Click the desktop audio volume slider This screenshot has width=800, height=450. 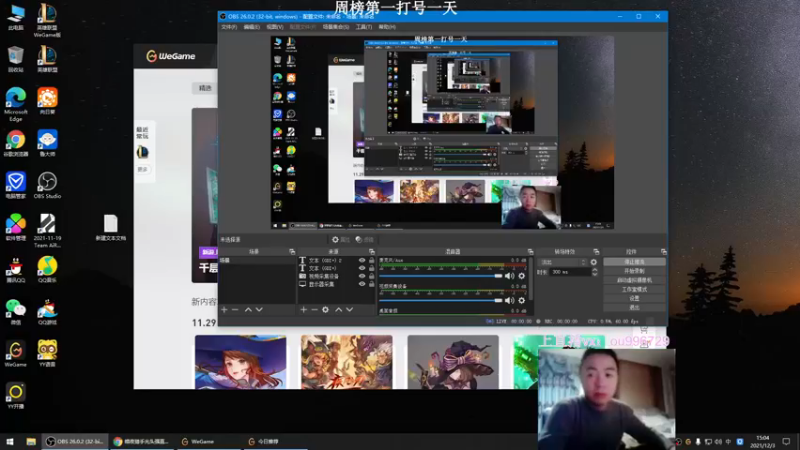coord(440,276)
